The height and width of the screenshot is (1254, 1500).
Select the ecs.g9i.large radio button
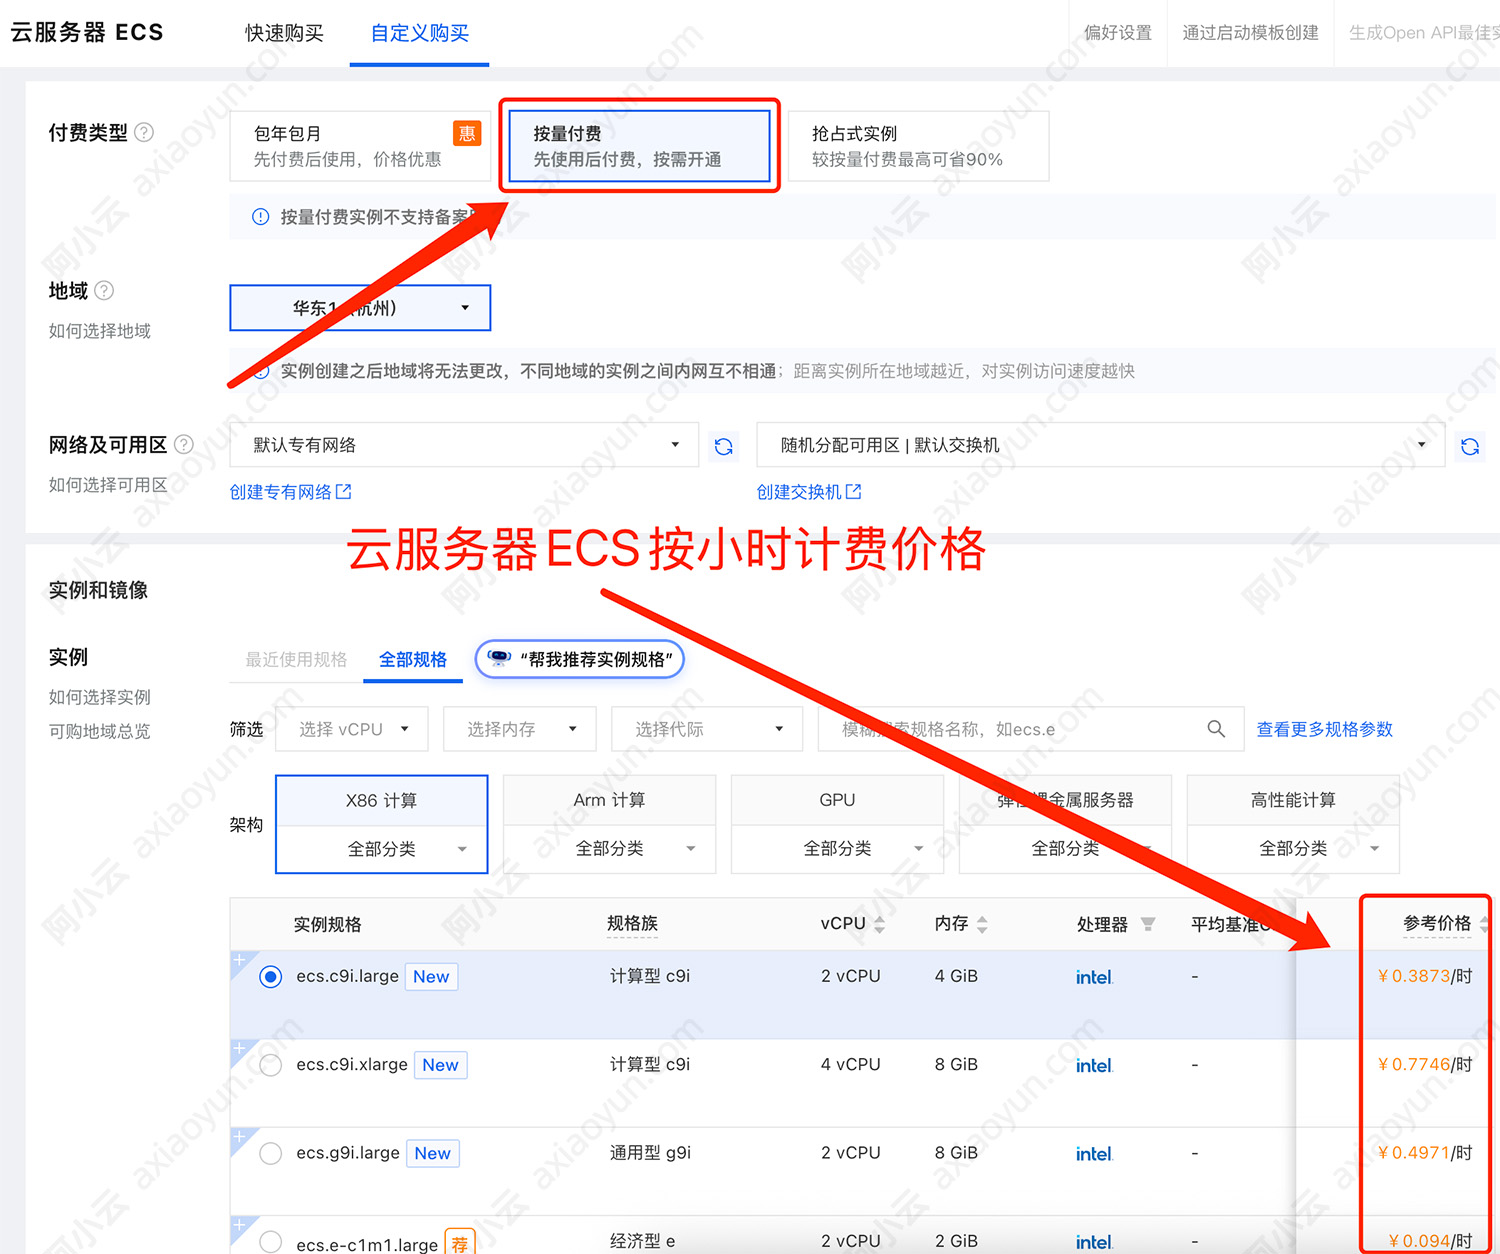click(270, 1153)
